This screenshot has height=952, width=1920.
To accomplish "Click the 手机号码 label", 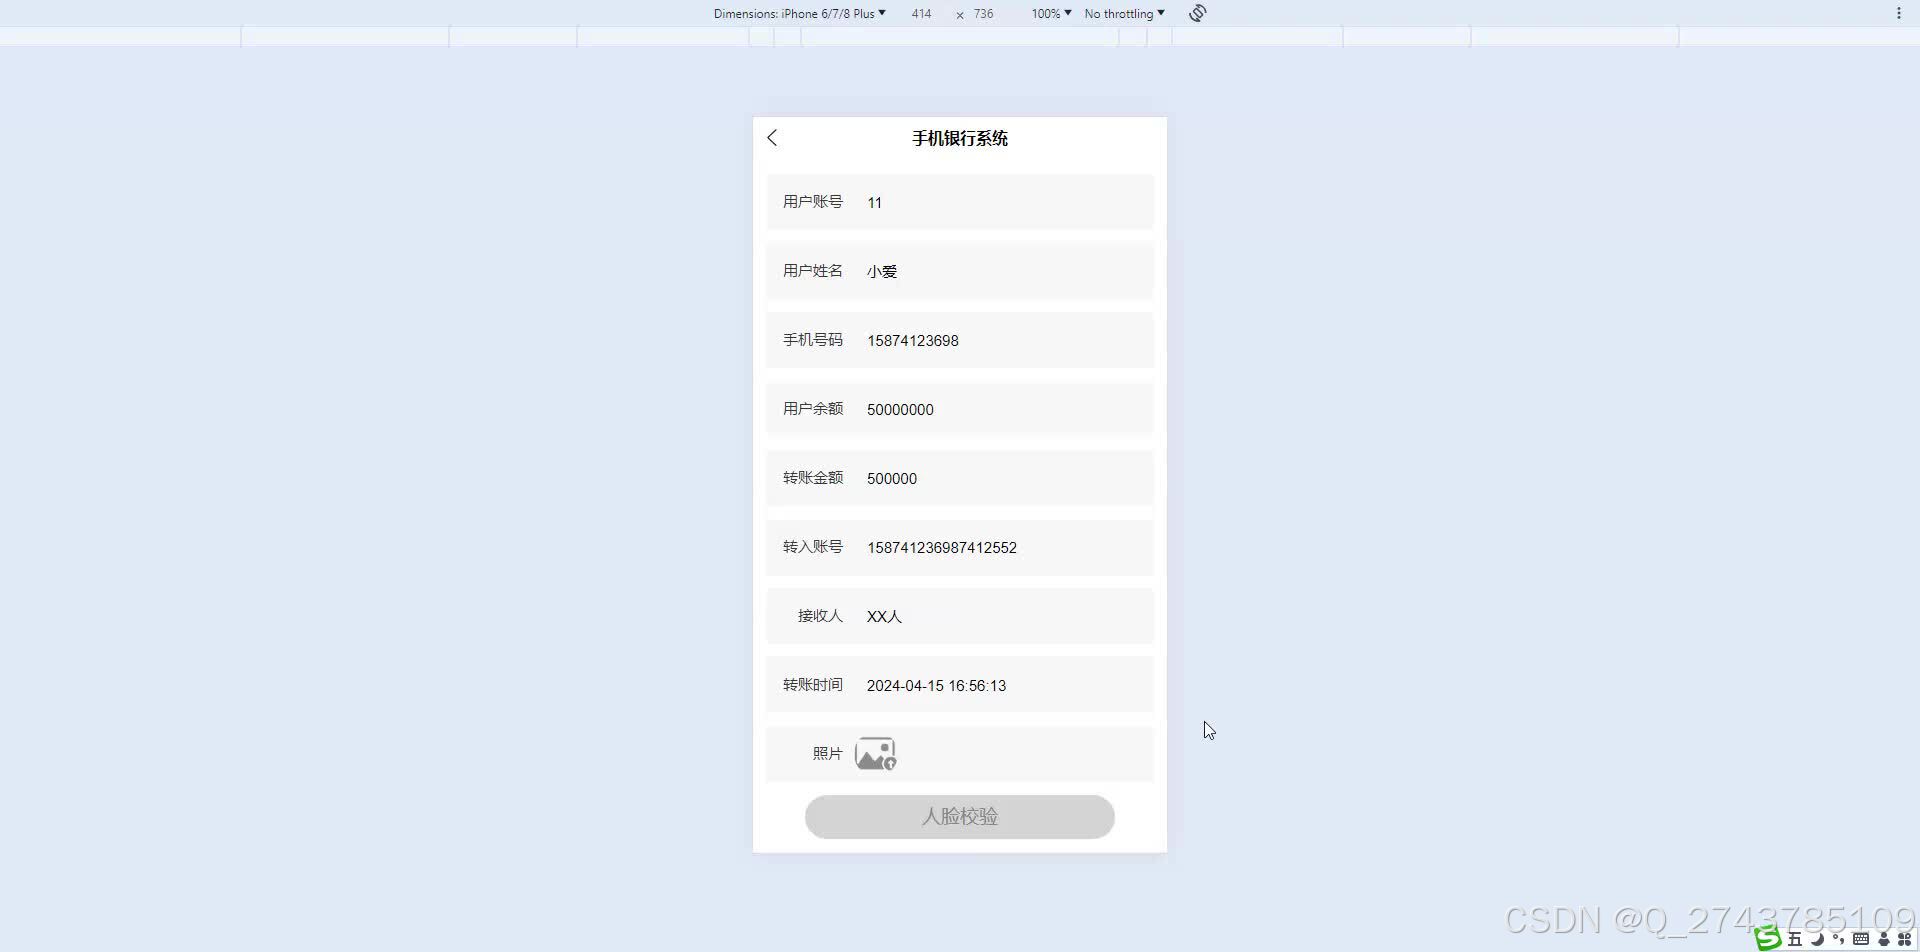I will 813,339.
